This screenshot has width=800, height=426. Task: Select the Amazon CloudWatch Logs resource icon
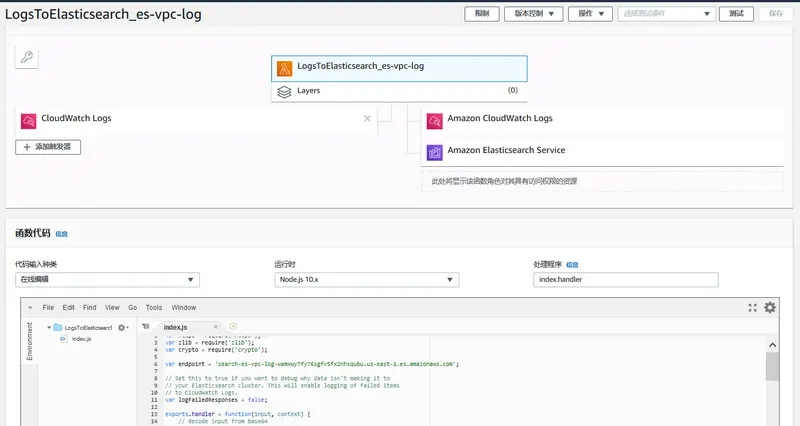tap(435, 121)
